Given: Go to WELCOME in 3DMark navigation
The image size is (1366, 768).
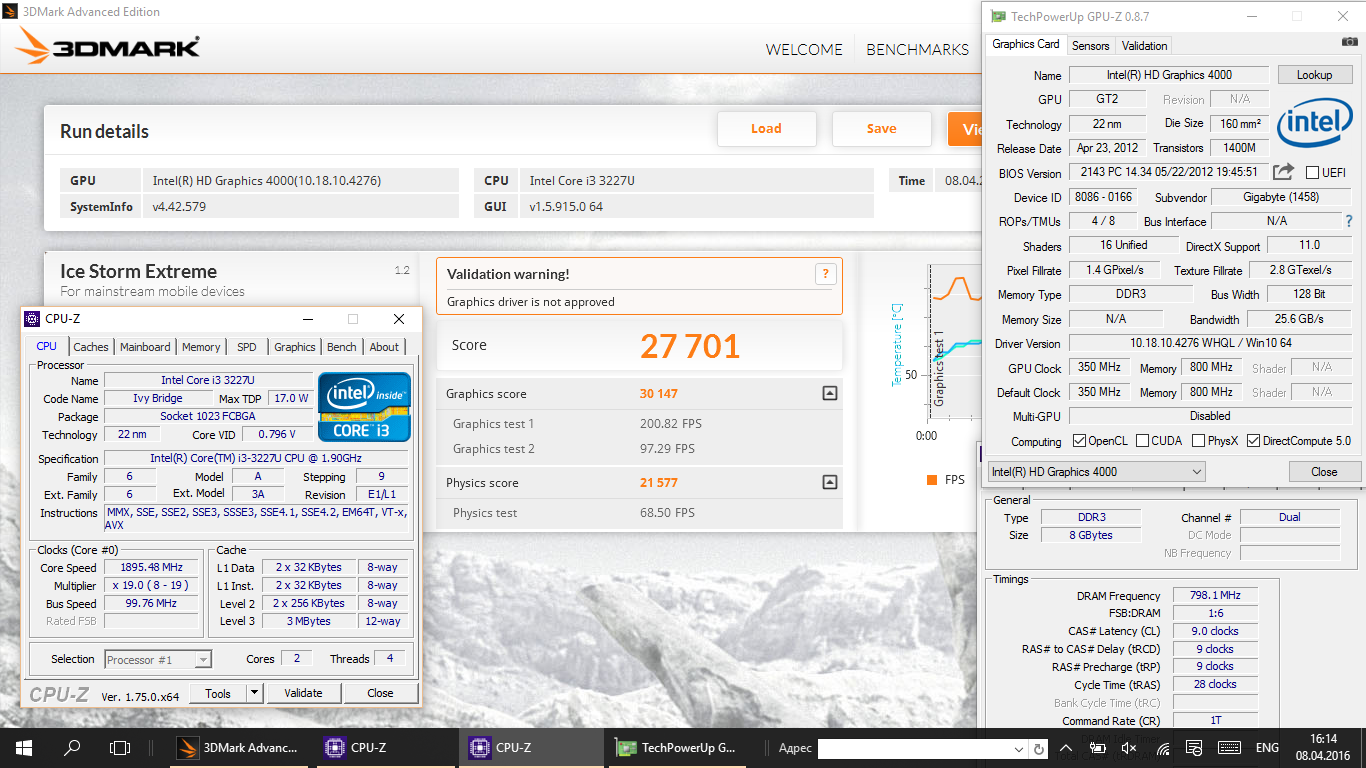Looking at the screenshot, I should 804,49.
